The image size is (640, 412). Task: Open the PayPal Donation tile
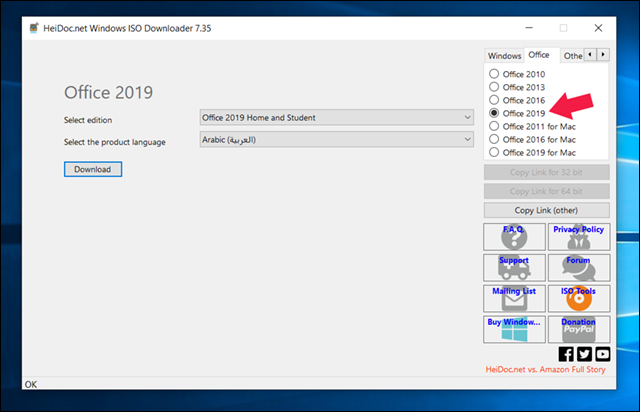click(x=579, y=329)
